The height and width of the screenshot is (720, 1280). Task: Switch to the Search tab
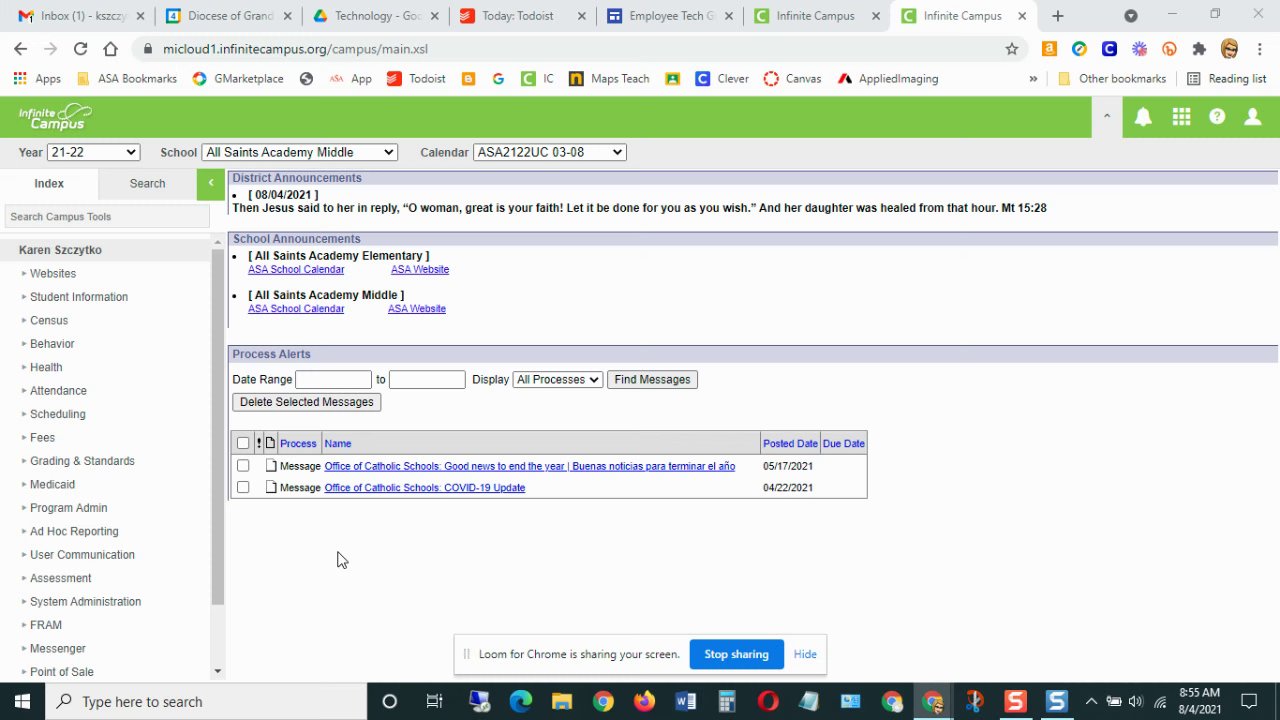pyautogui.click(x=147, y=183)
